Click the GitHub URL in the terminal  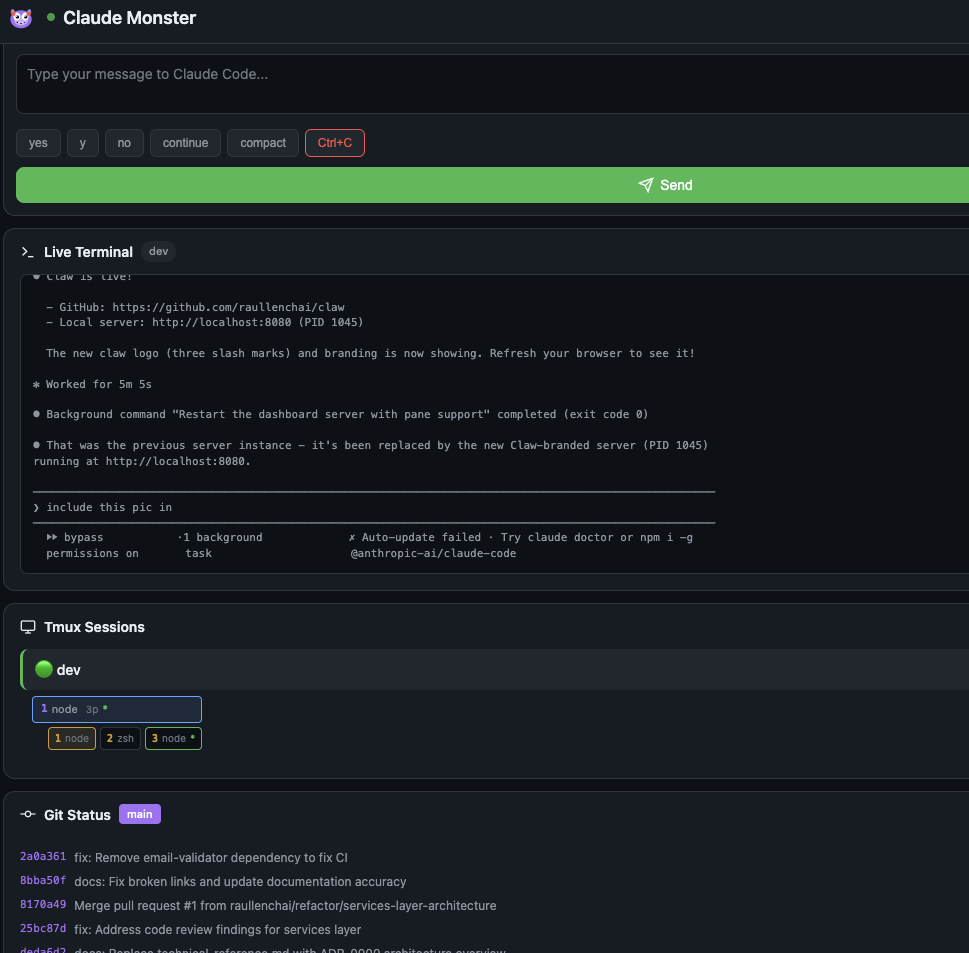[229, 307]
